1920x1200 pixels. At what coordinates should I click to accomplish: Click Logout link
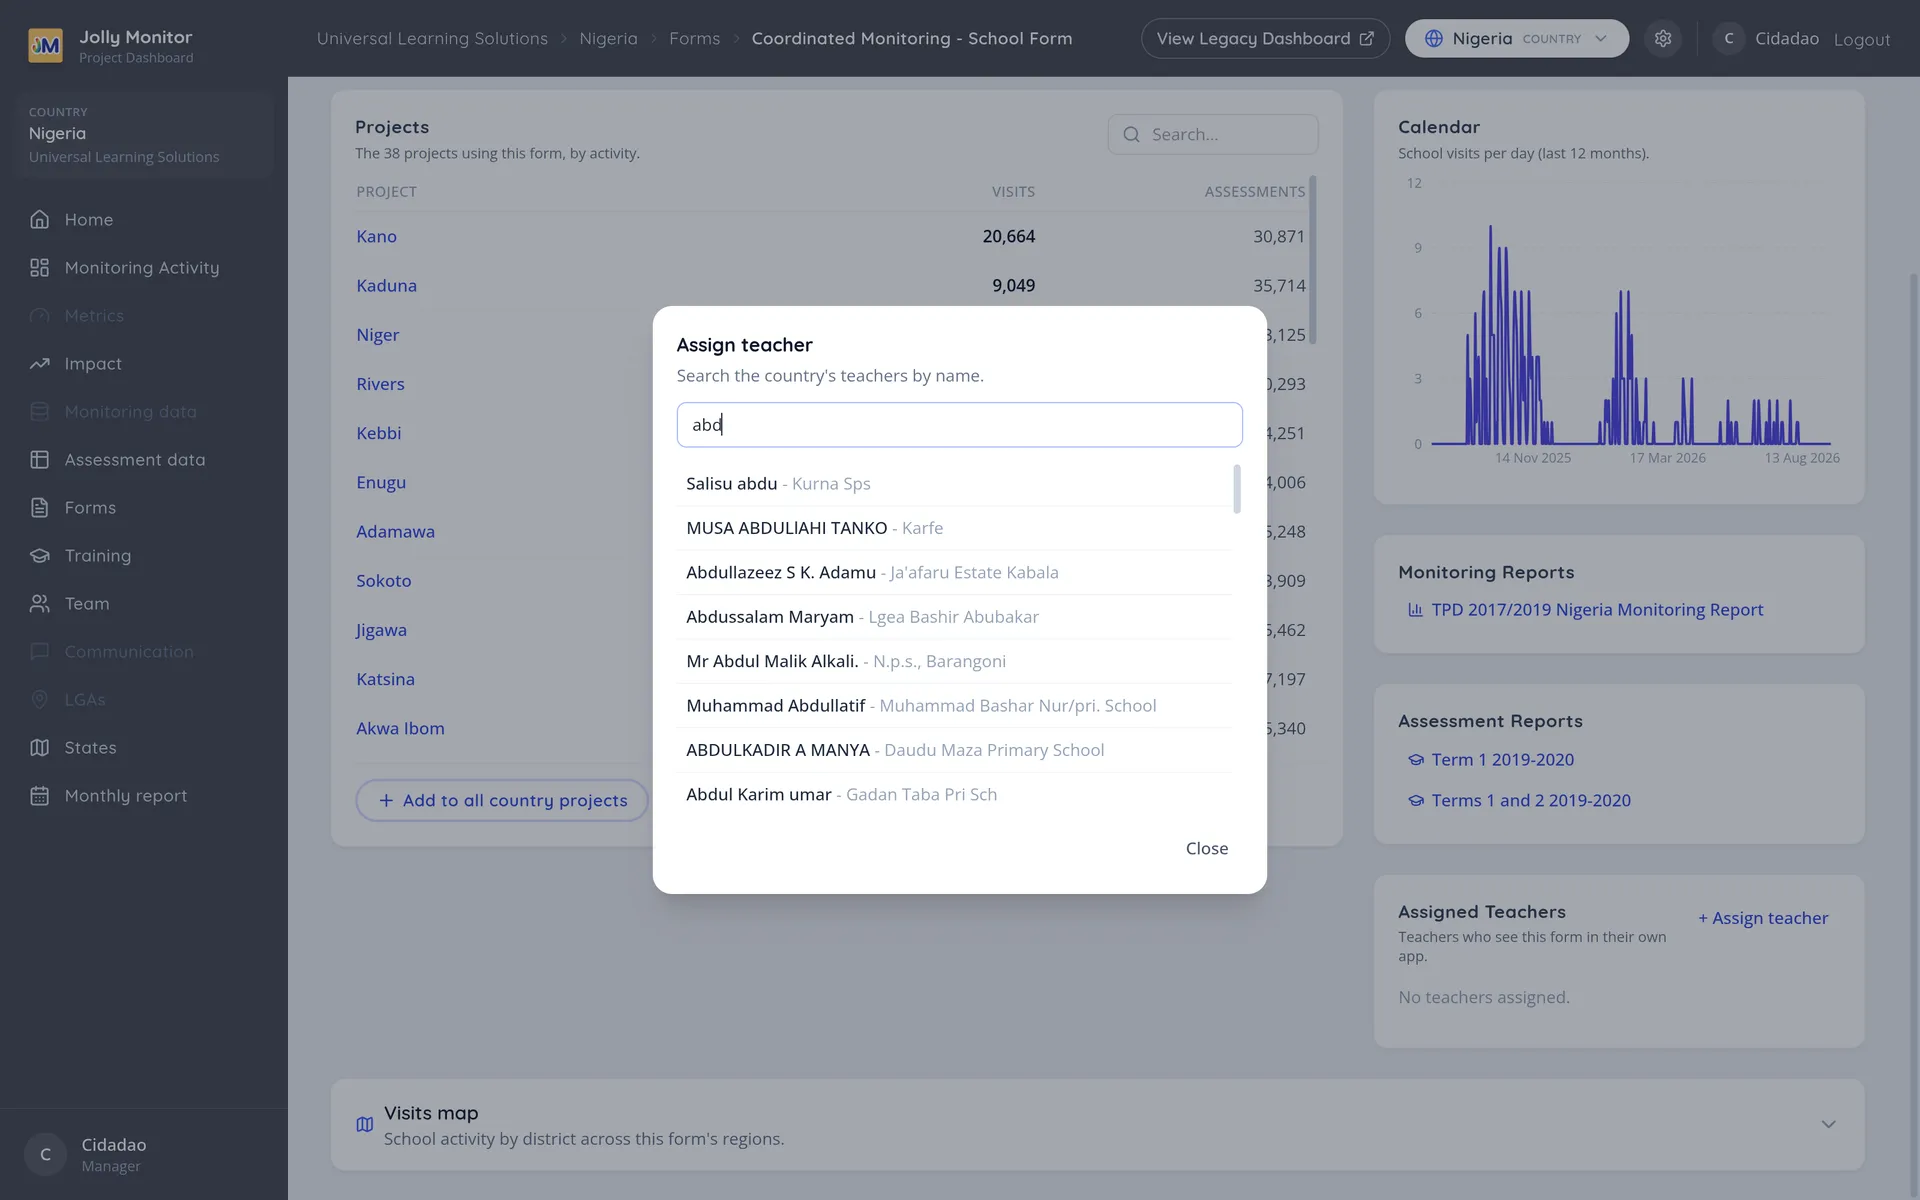1862,40
